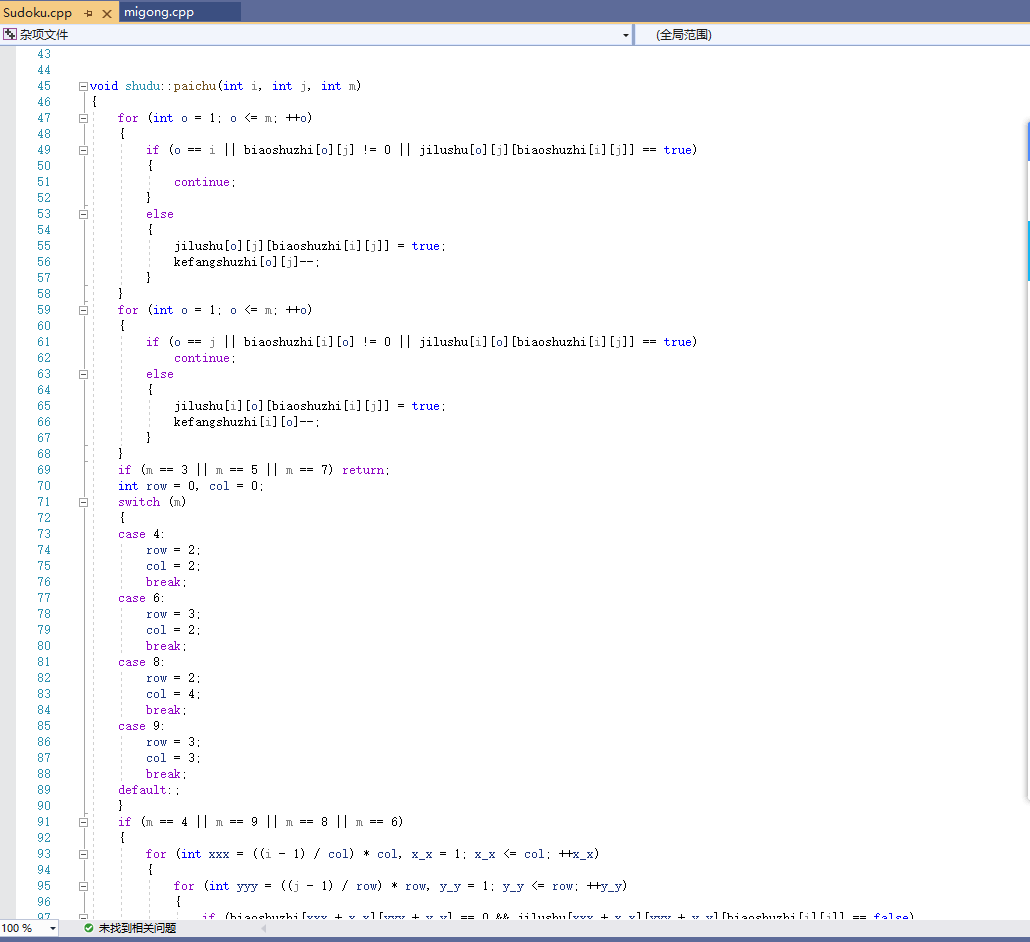The image size is (1030, 942).
Task: Click the 'case 9:' label
Action: tap(141, 726)
